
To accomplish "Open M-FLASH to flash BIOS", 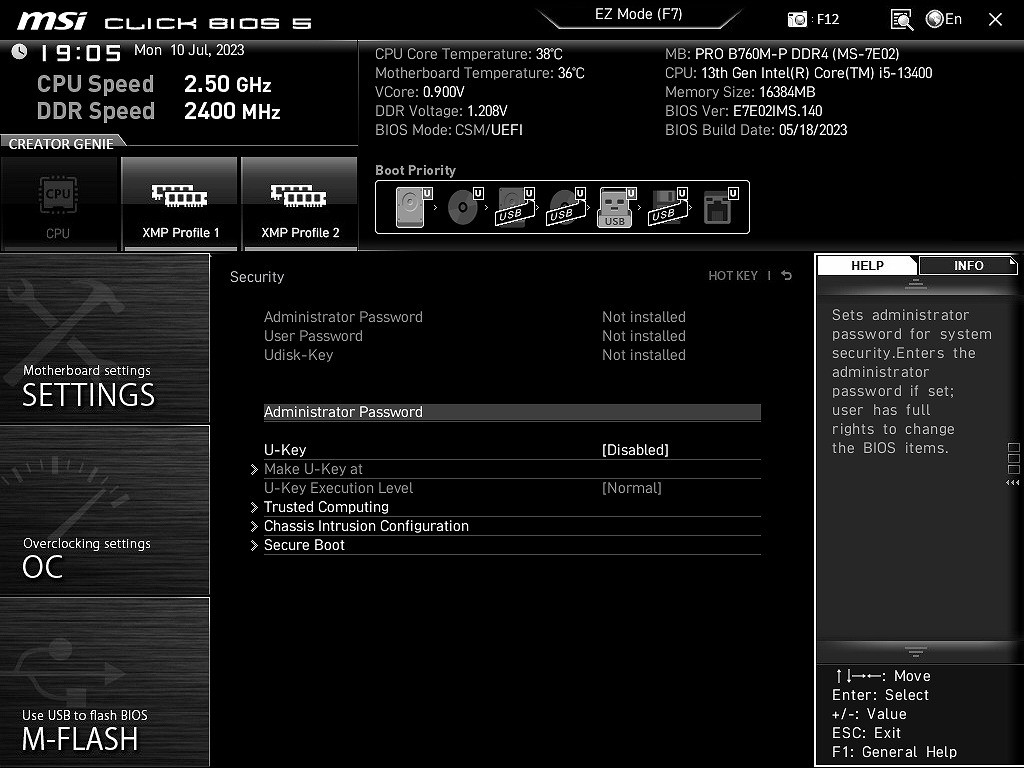I will [105, 683].
